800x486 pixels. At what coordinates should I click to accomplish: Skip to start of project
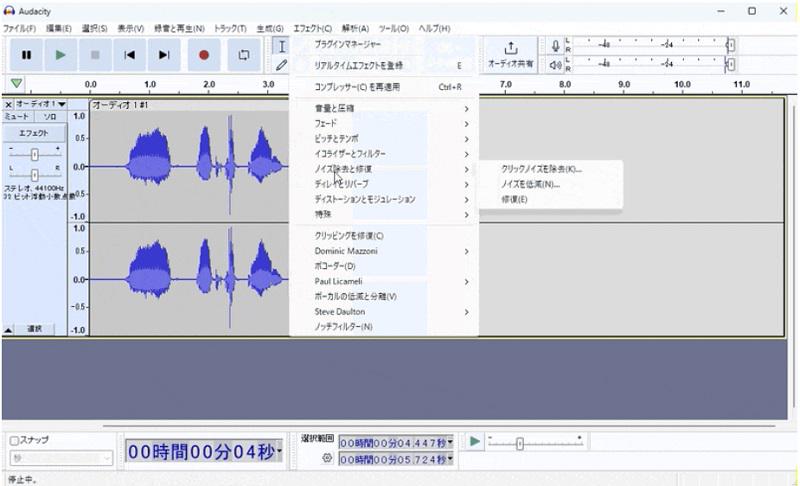130,55
